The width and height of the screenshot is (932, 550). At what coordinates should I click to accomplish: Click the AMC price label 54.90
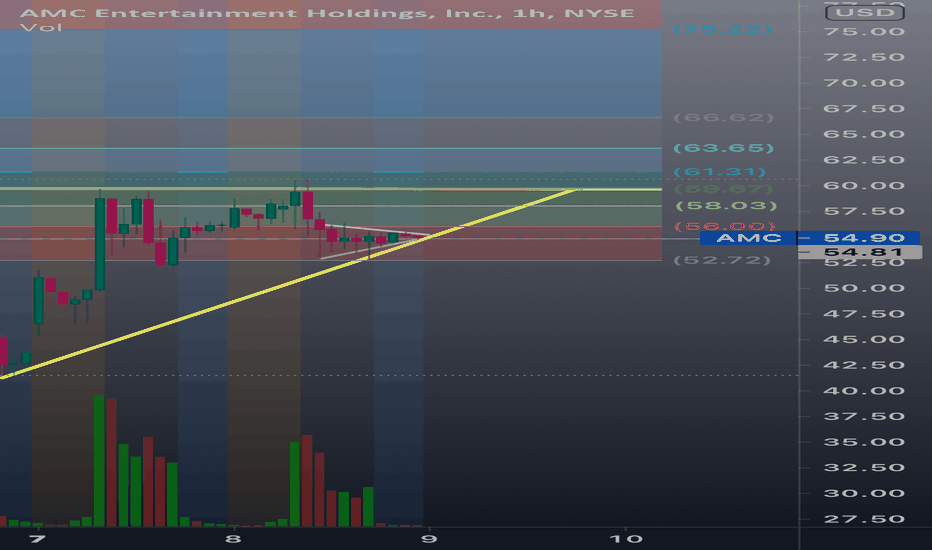point(865,238)
